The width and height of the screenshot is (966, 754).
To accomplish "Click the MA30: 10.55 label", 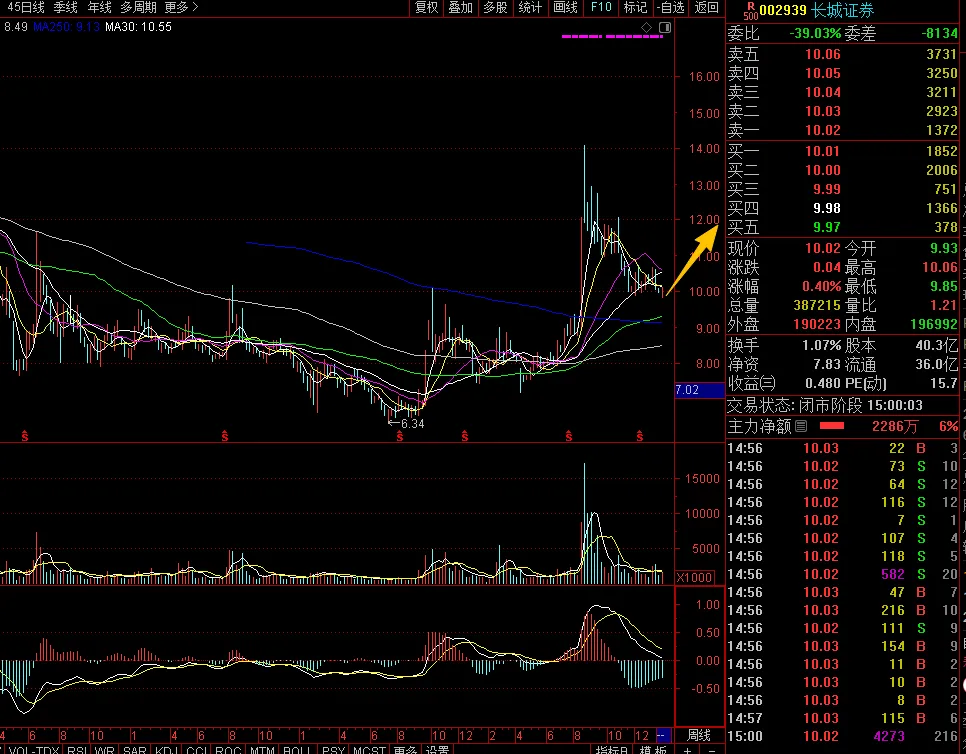I will [139, 27].
